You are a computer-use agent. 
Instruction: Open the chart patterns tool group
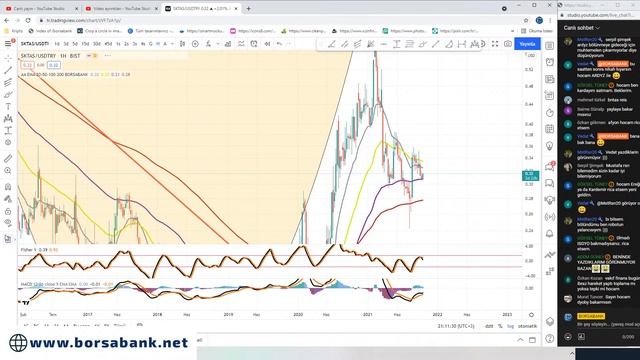pyautogui.click(x=8, y=119)
